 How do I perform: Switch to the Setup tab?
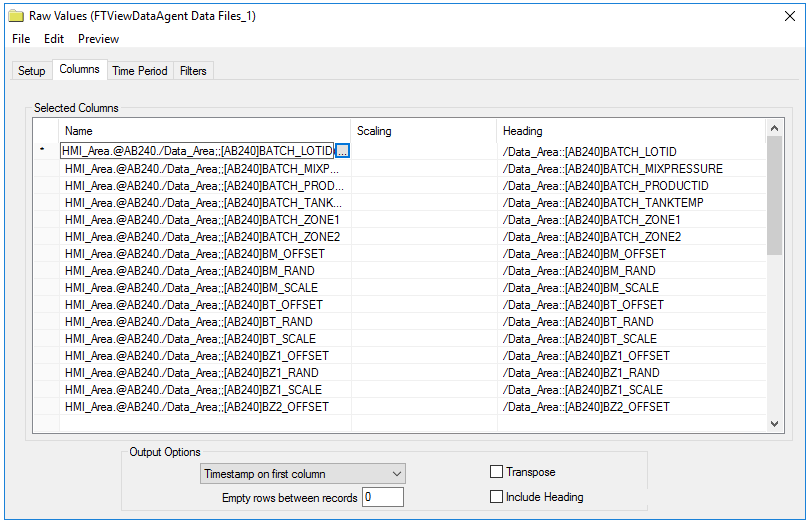(x=31, y=71)
